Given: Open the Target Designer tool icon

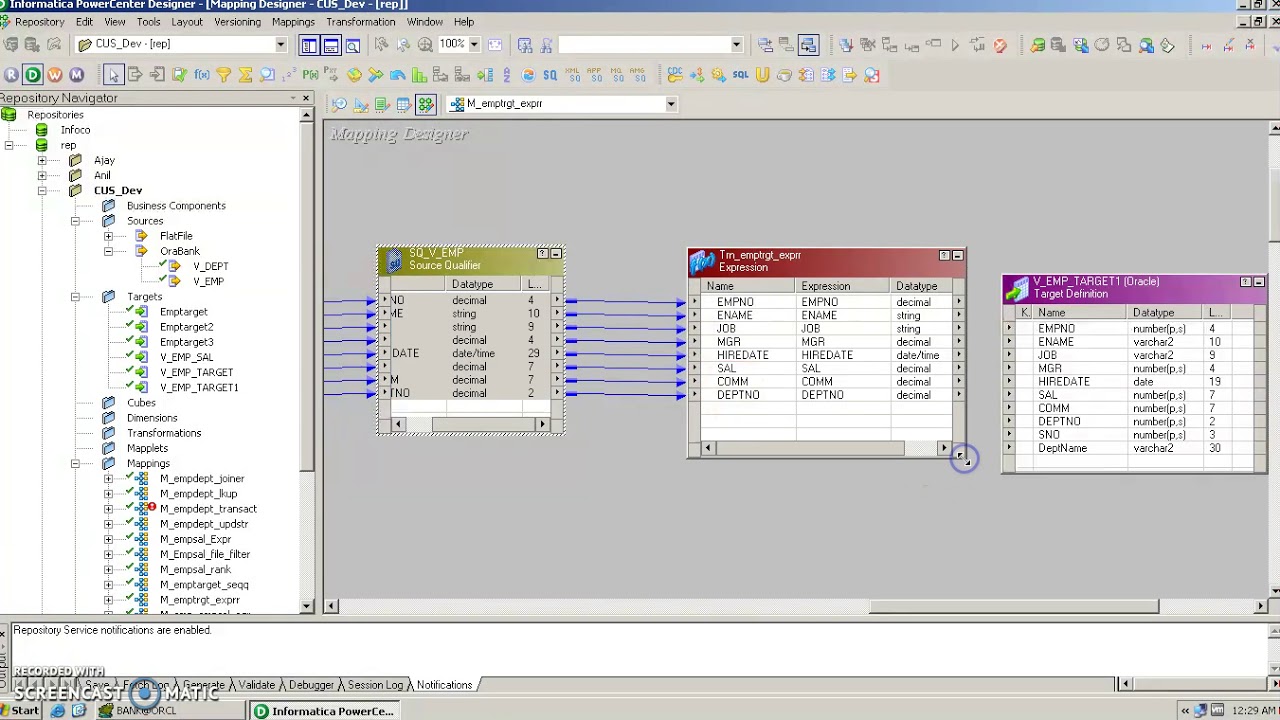Looking at the screenshot, I should tap(361, 104).
